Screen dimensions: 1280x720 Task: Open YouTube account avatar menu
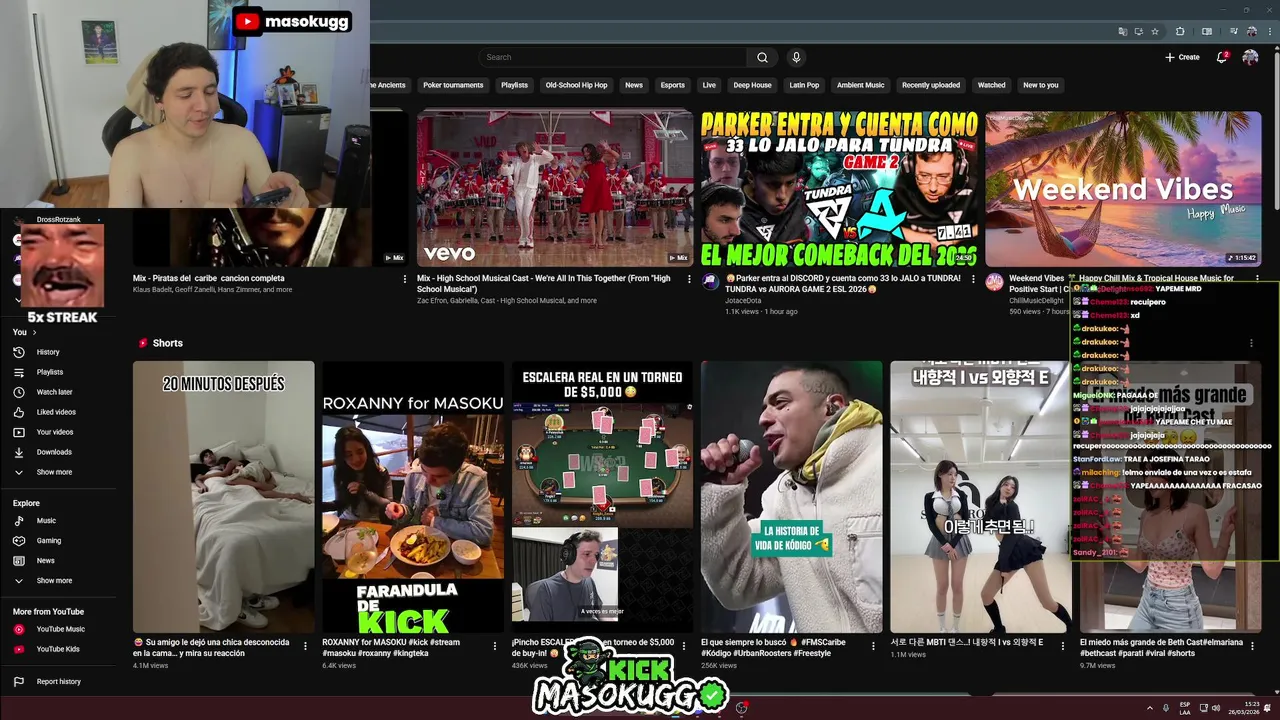coord(1250,57)
